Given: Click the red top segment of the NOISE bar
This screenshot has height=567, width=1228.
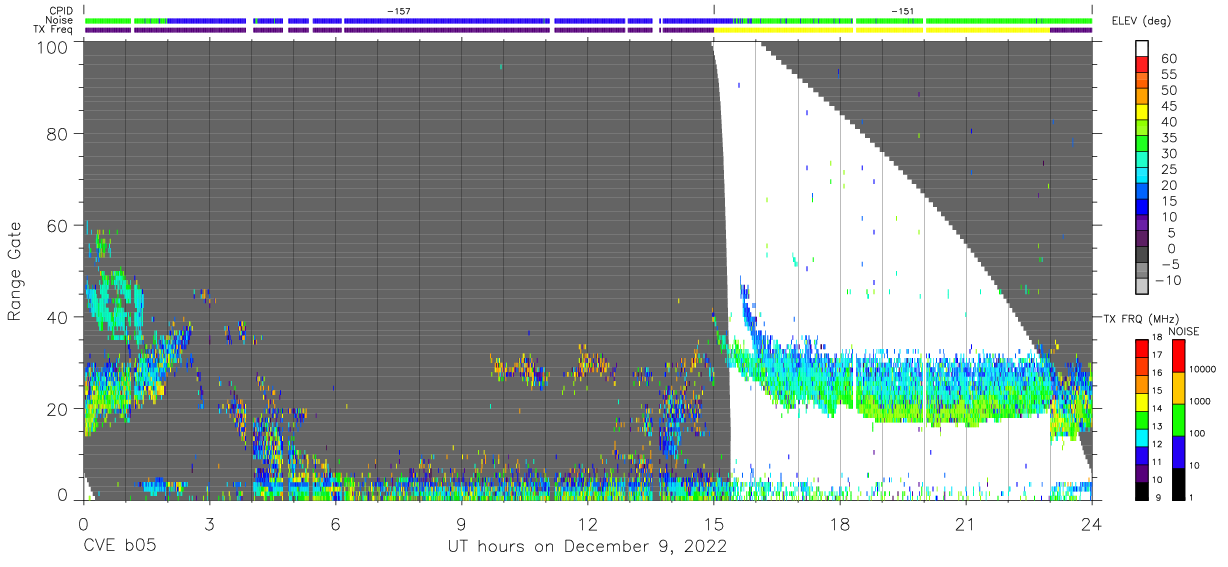Looking at the screenshot, I should pos(1177,355).
